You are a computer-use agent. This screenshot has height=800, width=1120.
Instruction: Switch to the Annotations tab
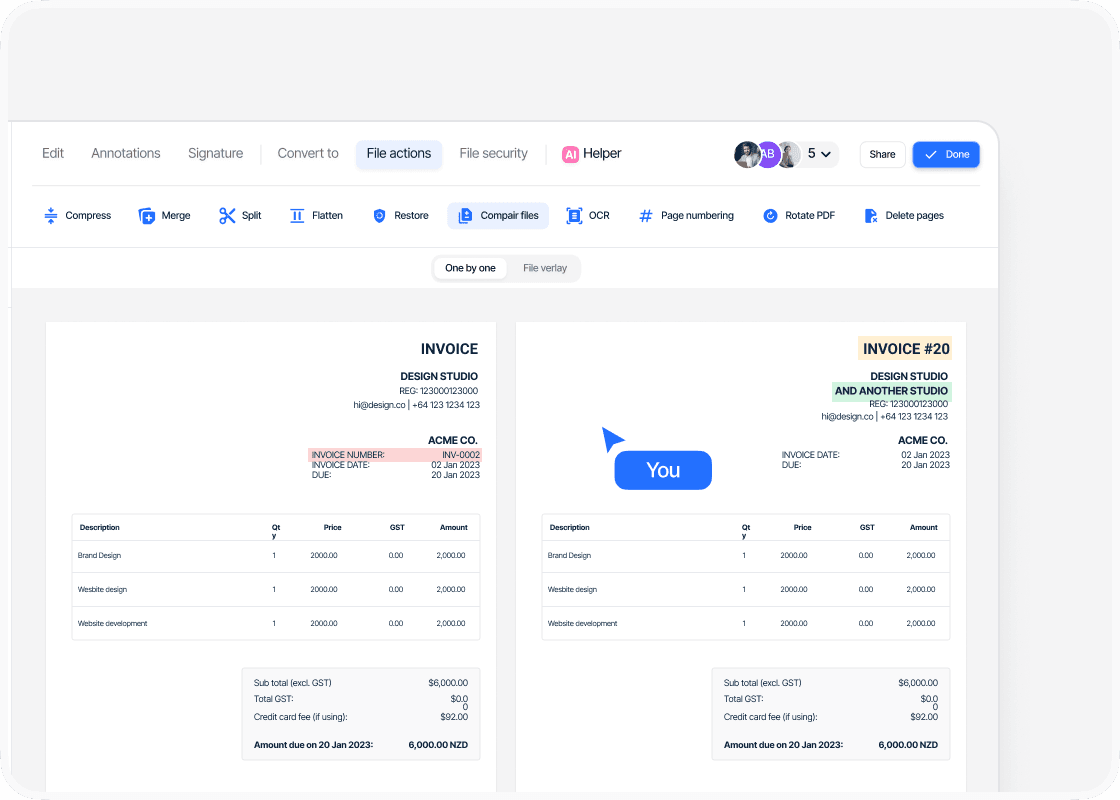(x=126, y=154)
